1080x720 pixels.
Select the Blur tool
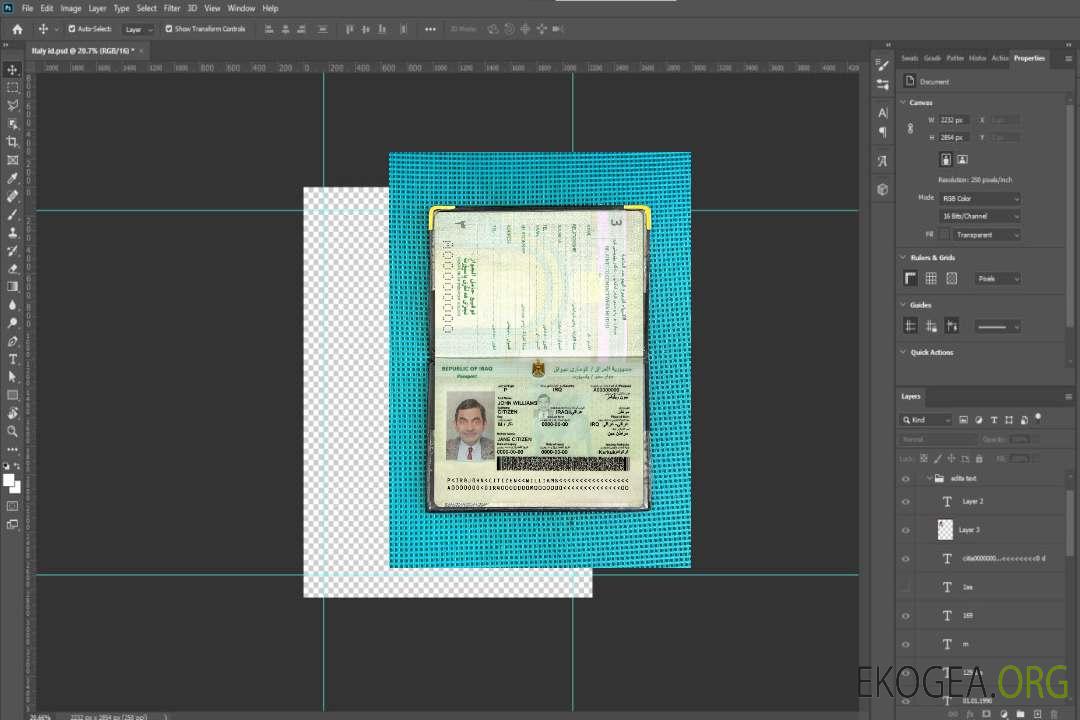click(12, 305)
